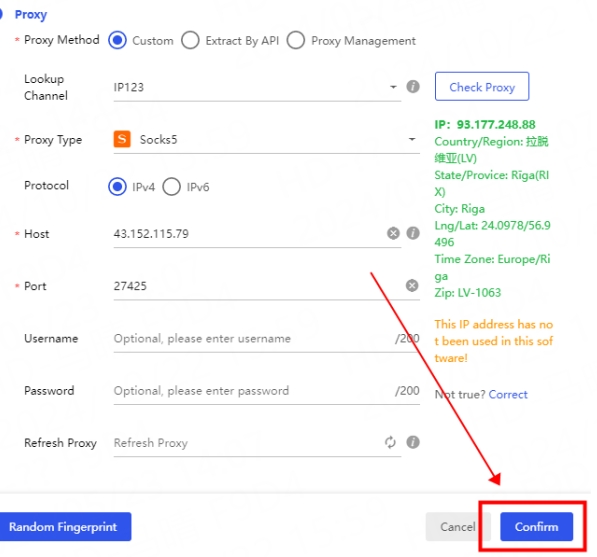This screenshot has height=557, width=597.
Task: Select Extract By API method
Action: coord(190,40)
